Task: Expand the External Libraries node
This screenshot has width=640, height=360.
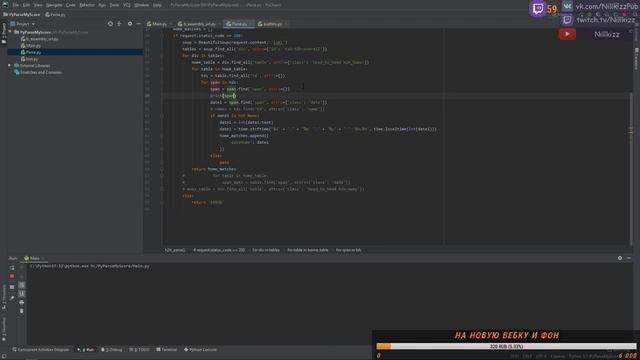Action: 9,66
